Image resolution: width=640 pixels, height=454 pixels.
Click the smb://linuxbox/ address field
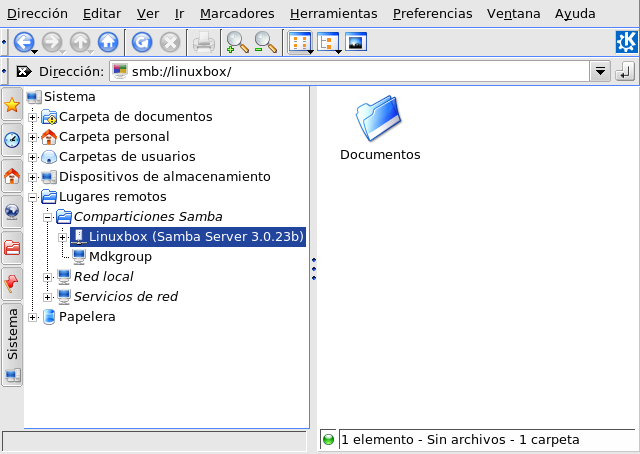(x=350, y=72)
